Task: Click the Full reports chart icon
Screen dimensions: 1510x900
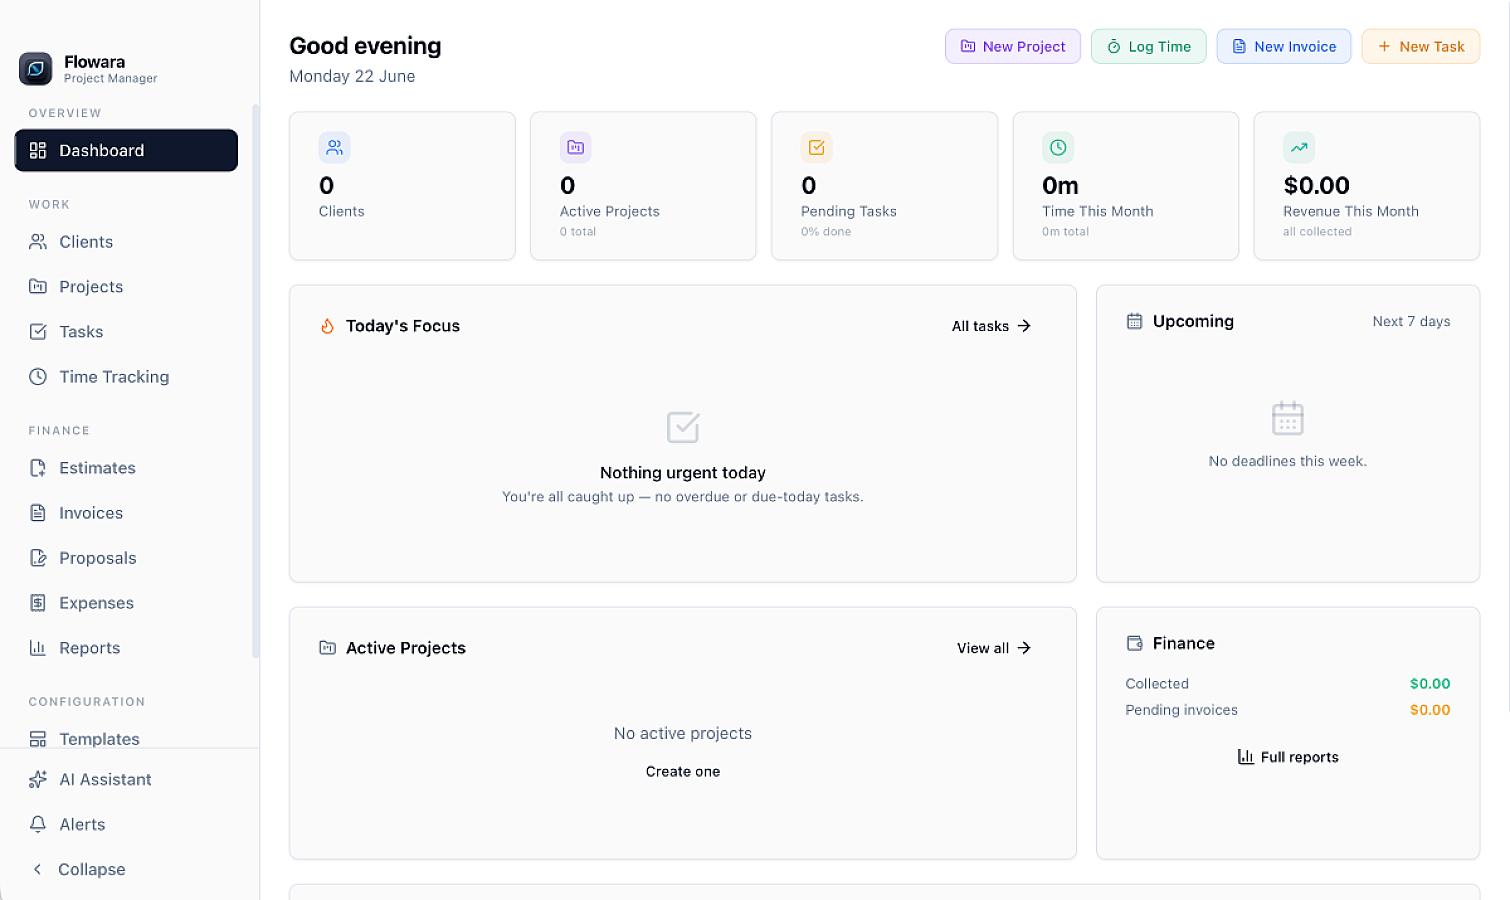Action: point(1246,757)
